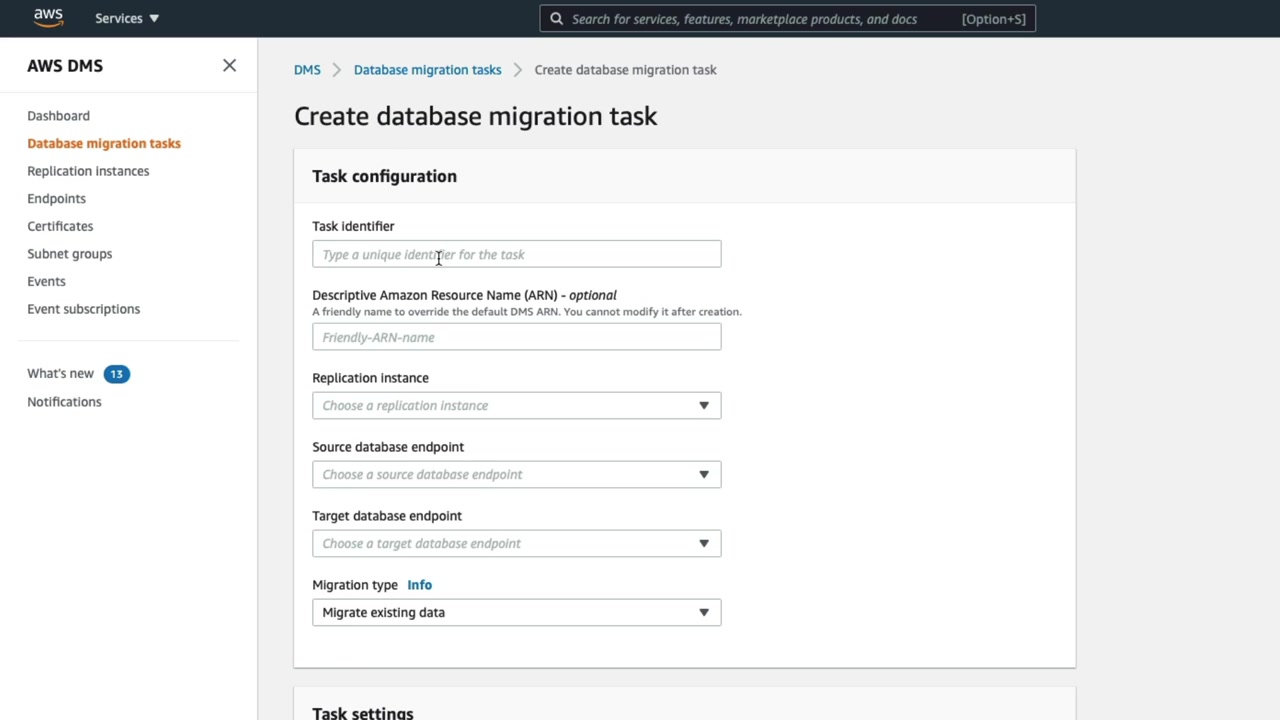This screenshot has height=720, width=1280.
Task: Open the Services dropdown menu
Action: pyautogui.click(x=127, y=18)
